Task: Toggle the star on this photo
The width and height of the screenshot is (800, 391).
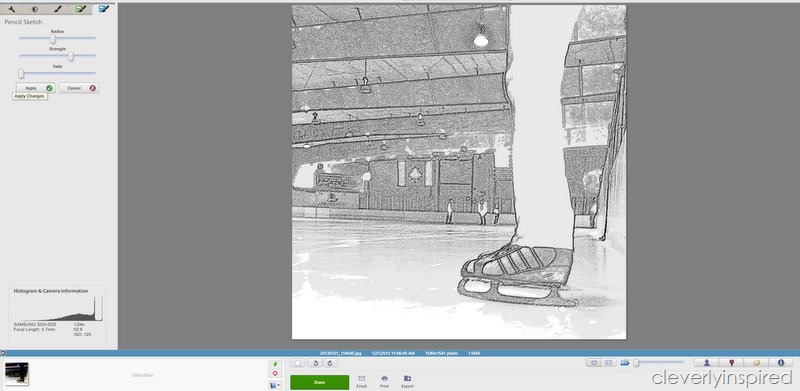Action: pyautogui.click(x=298, y=363)
